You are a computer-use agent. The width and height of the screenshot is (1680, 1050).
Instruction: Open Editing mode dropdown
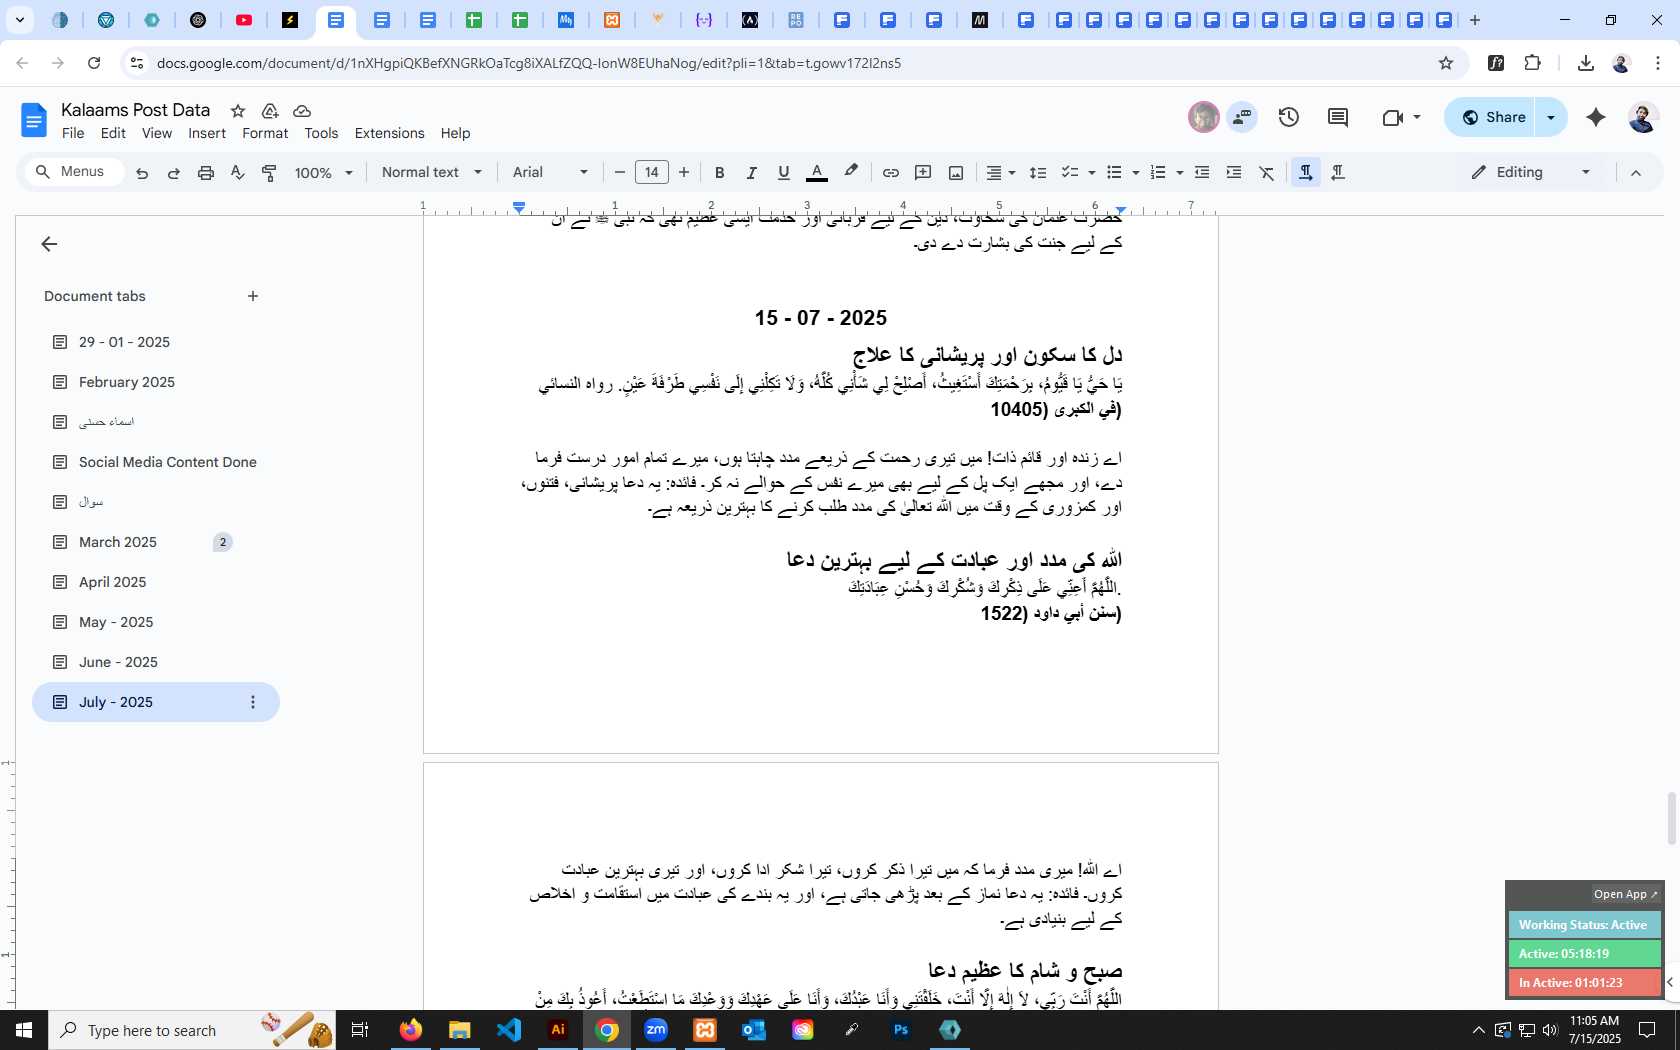(x=1531, y=173)
